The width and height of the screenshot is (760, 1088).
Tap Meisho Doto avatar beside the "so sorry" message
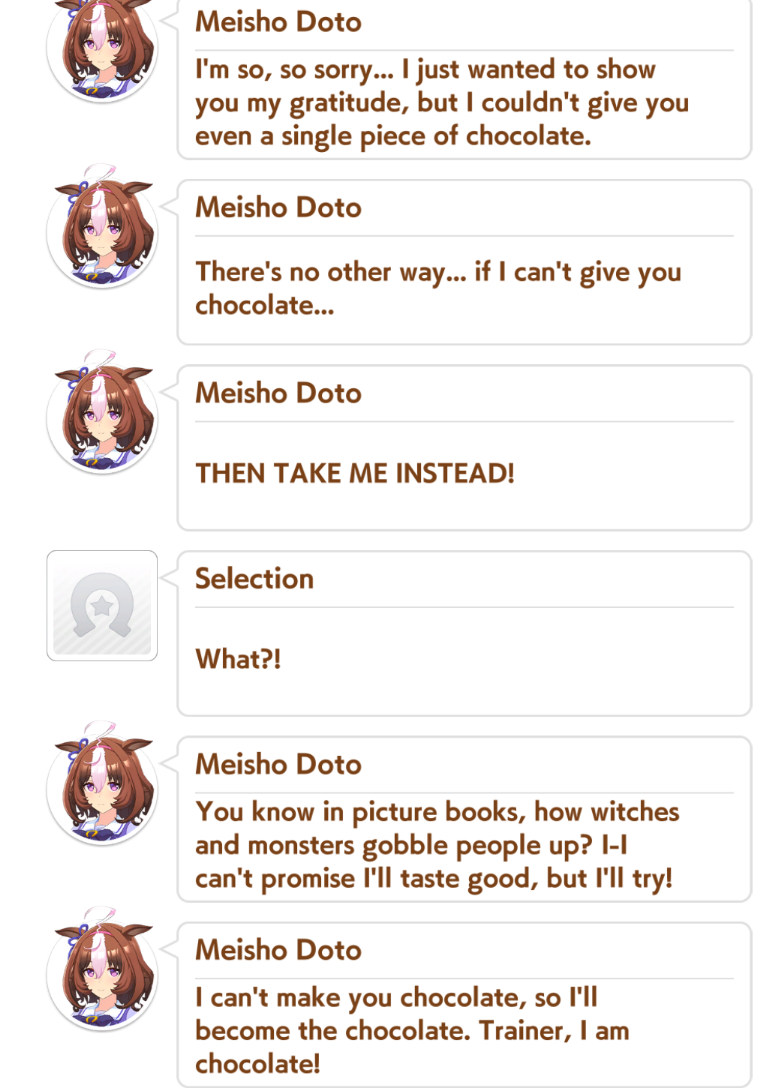coord(102,47)
